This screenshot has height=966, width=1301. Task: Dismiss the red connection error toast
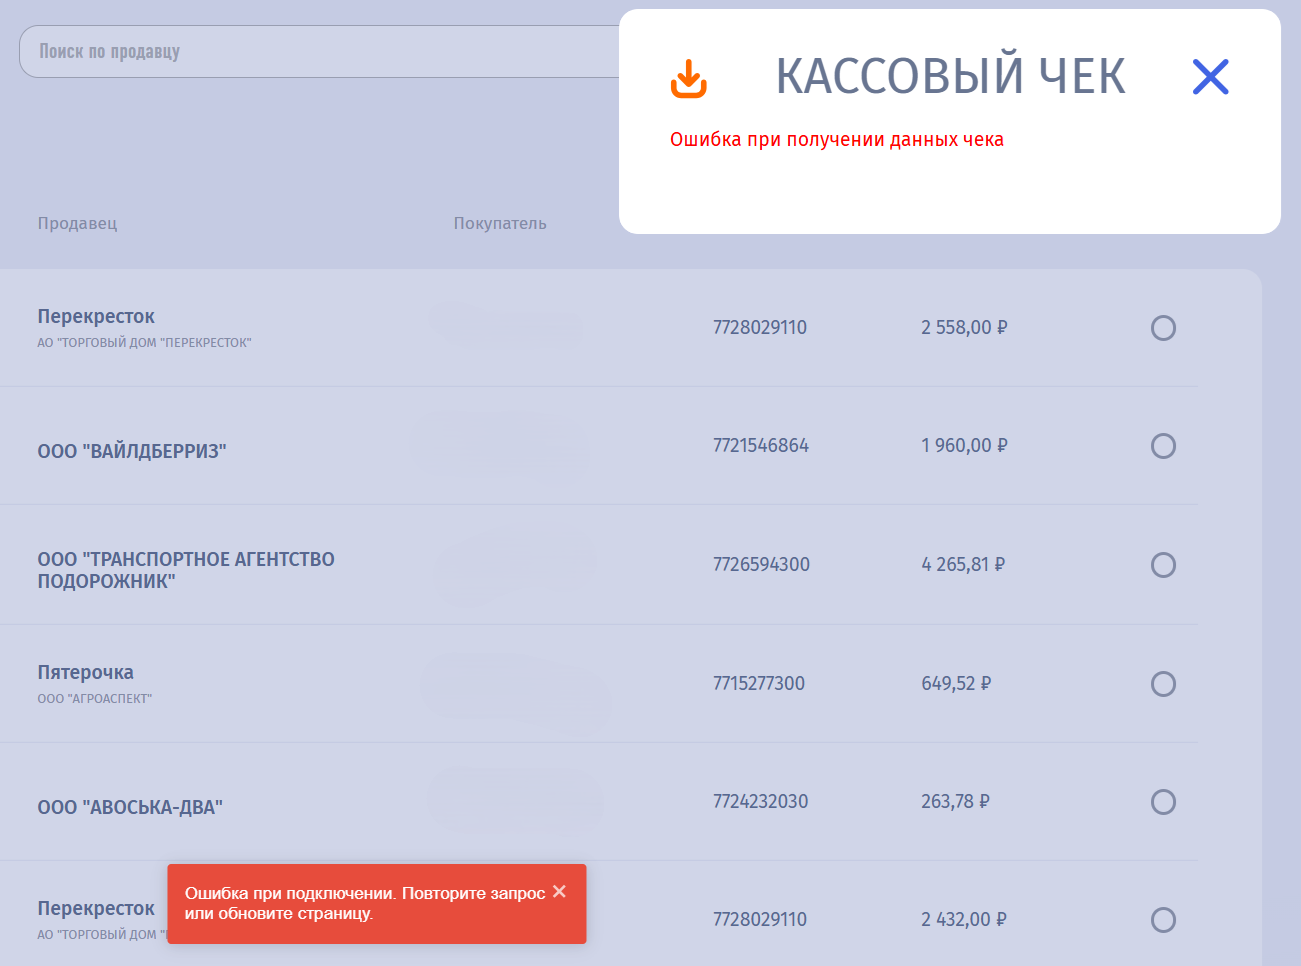[559, 891]
